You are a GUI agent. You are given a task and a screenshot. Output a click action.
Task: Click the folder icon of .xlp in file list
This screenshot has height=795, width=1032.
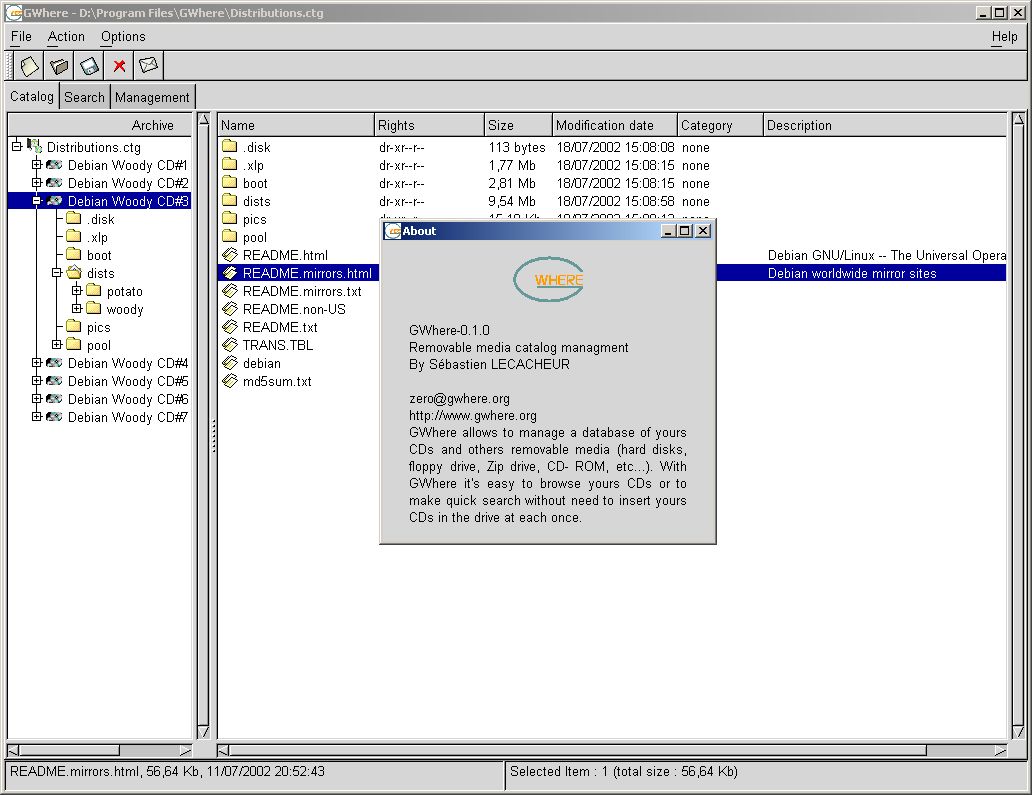pyautogui.click(x=230, y=164)
